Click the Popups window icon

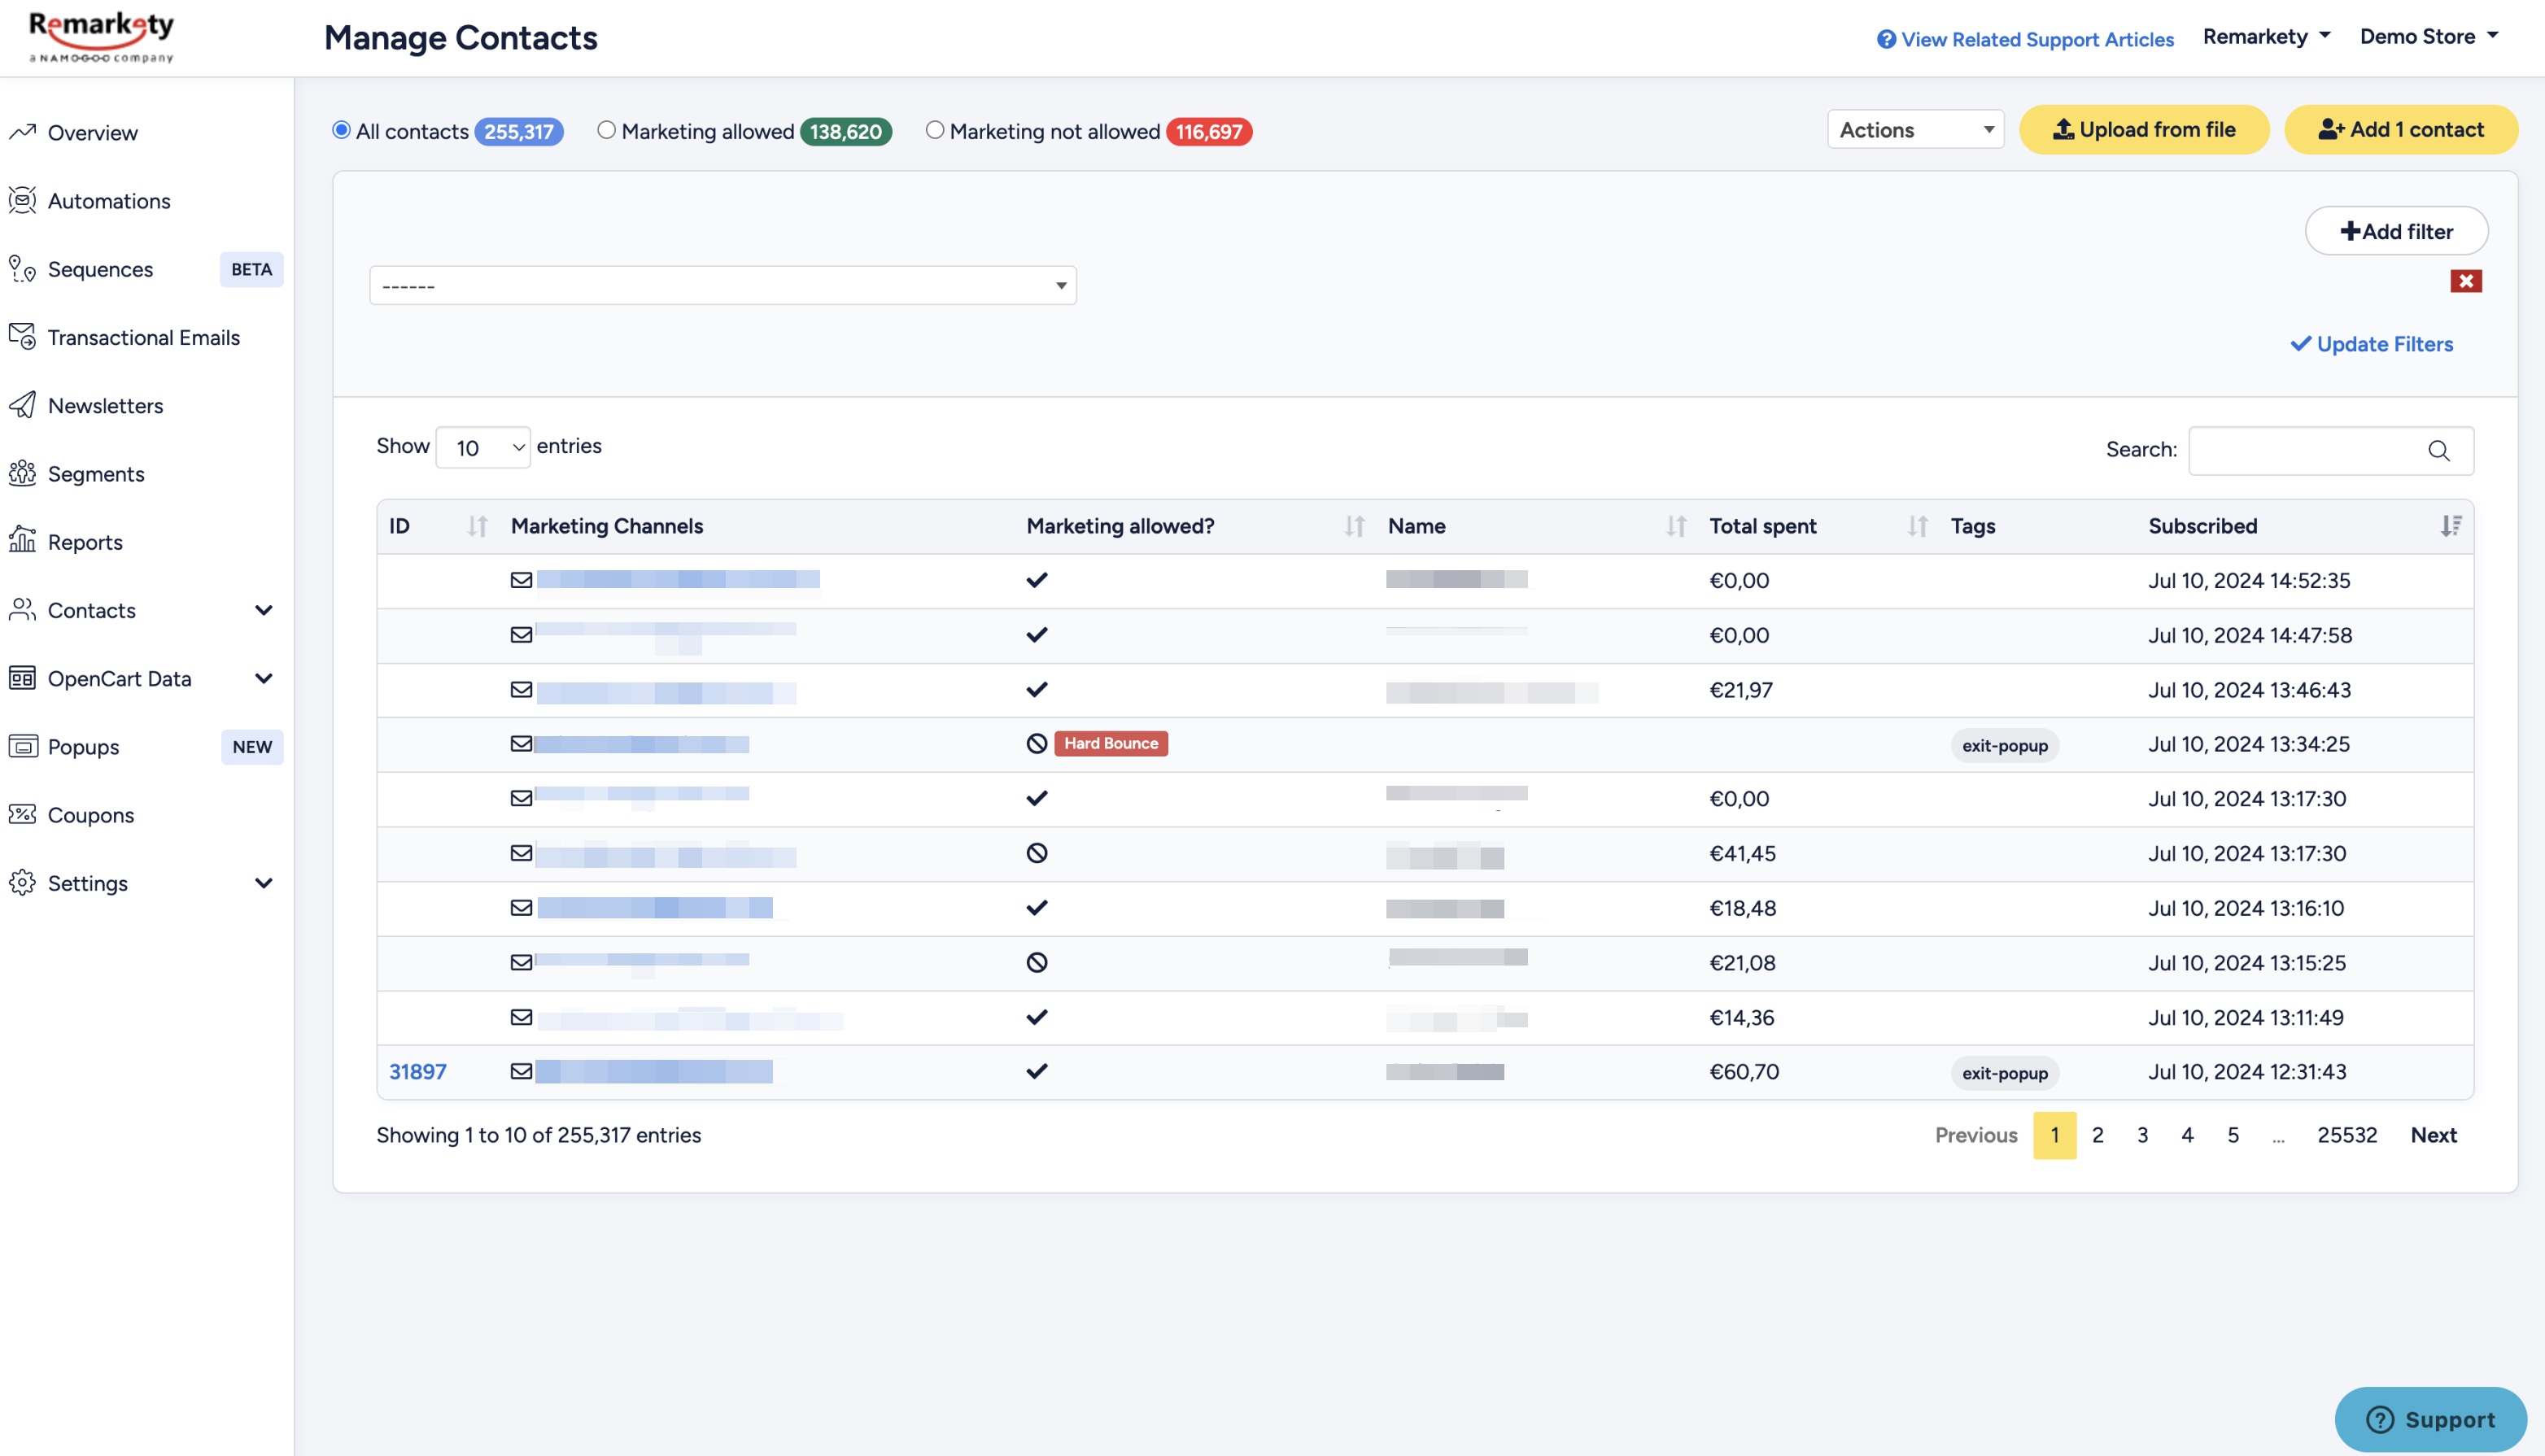coord(22,746)
